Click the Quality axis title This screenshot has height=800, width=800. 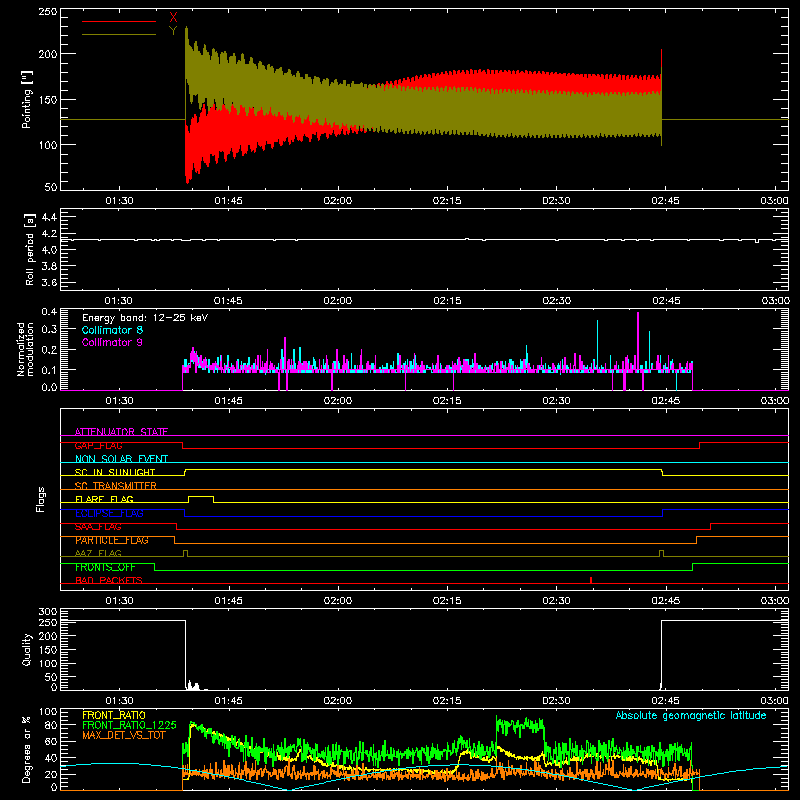[x=27, y=649]
